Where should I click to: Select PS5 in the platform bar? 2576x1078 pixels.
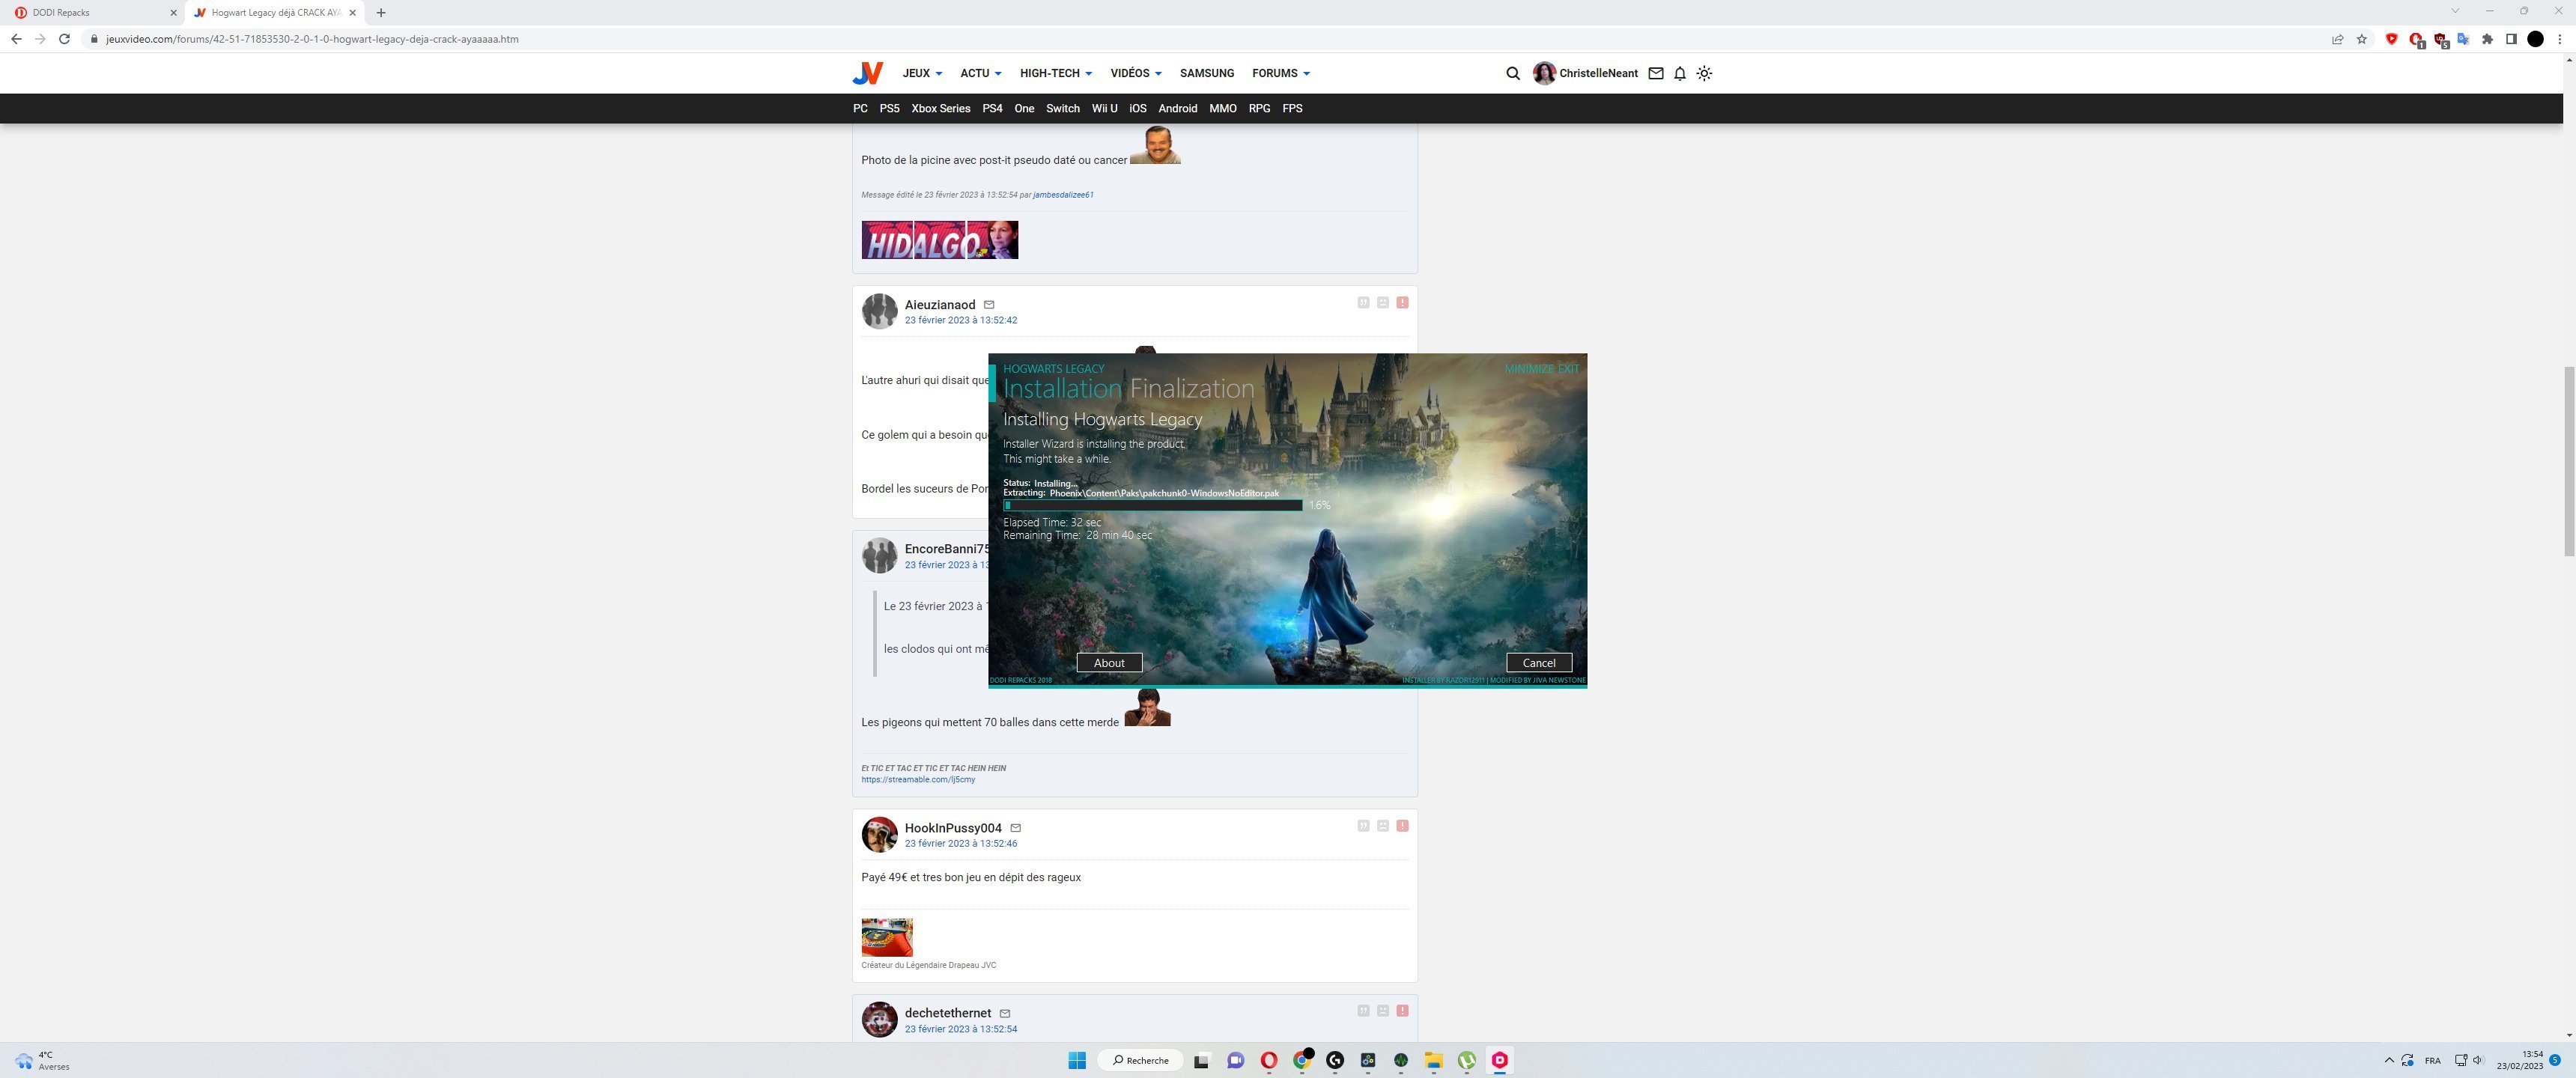click(x=889, y=108)
